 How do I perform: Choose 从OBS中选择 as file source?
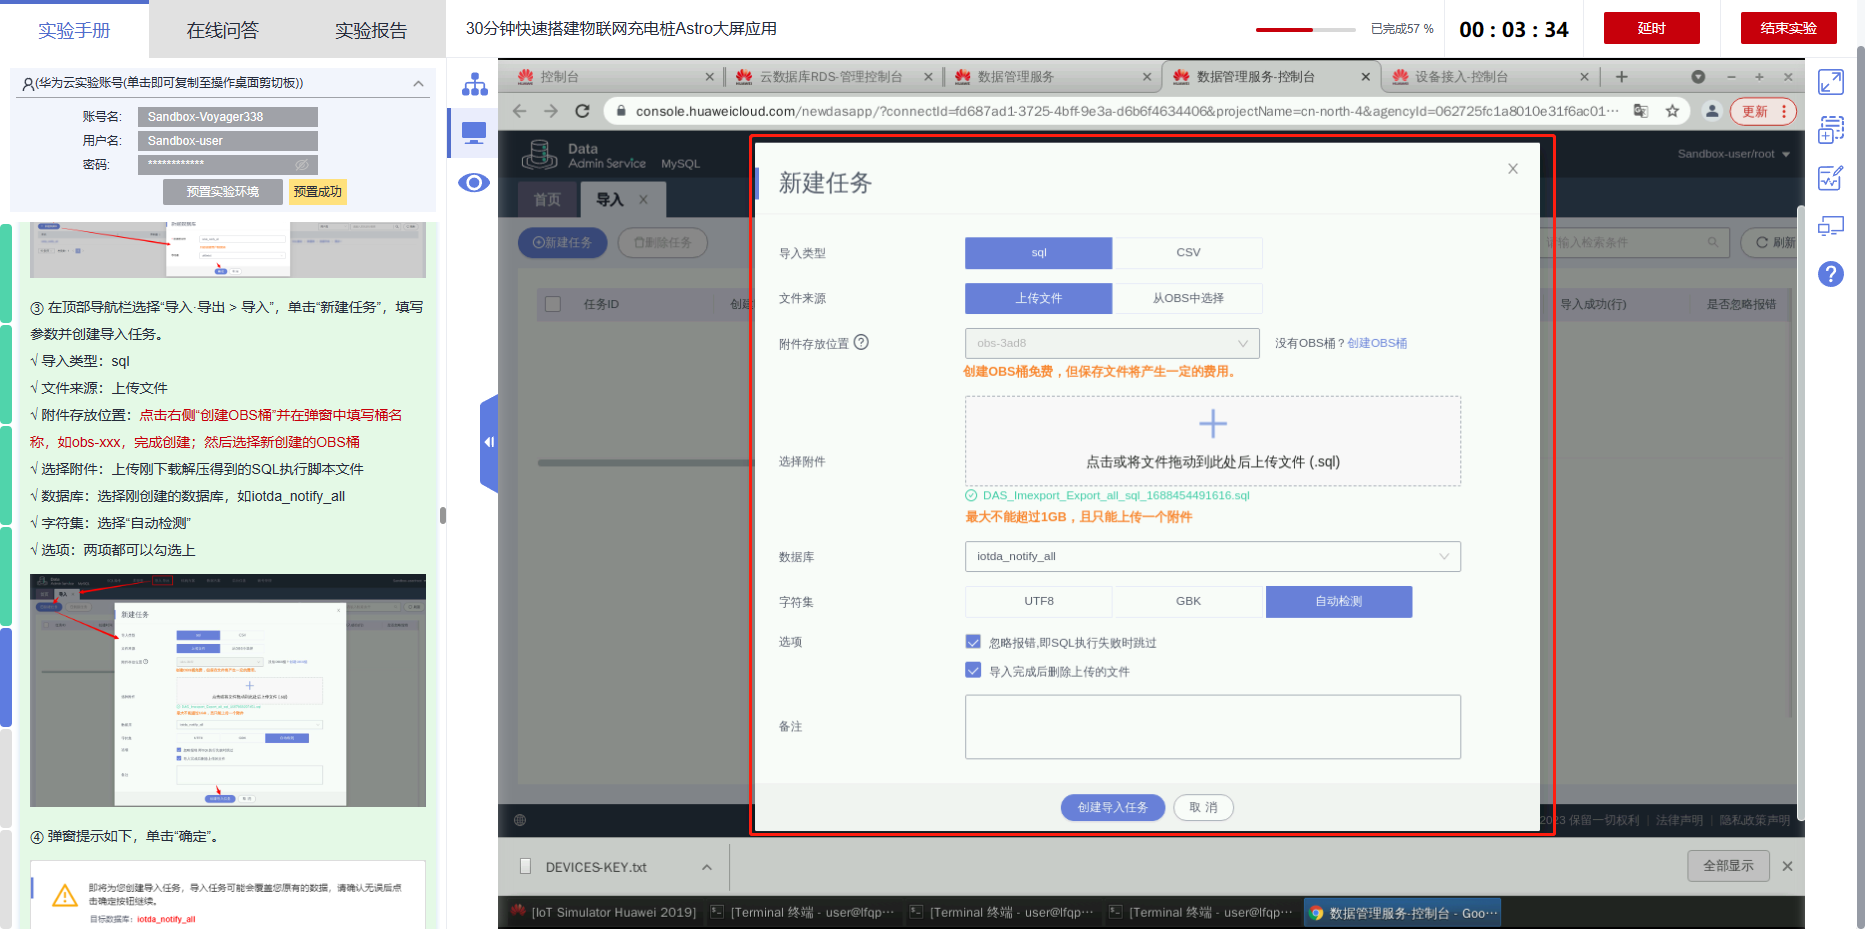pos(1188,298)
